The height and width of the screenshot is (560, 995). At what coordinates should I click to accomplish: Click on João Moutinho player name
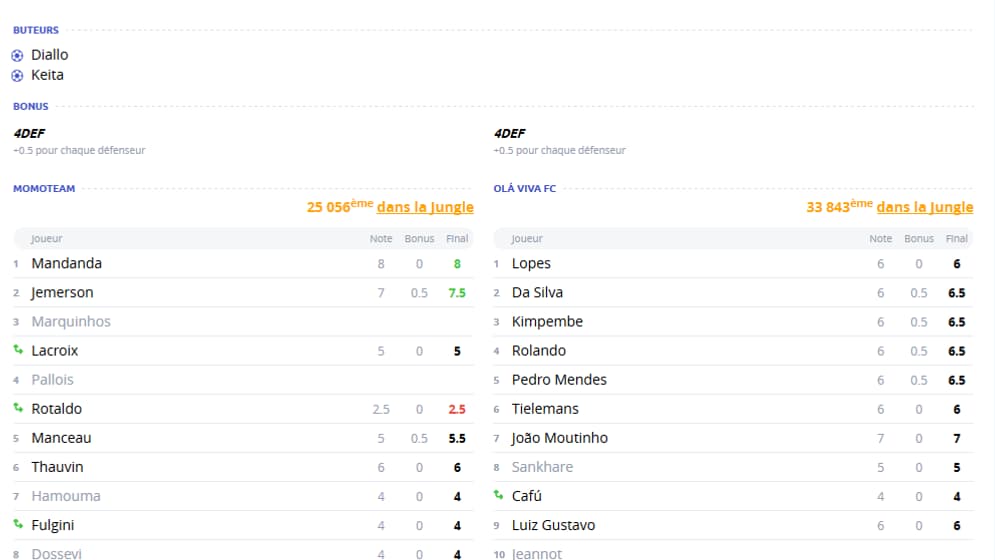click(x=560, y=438)
